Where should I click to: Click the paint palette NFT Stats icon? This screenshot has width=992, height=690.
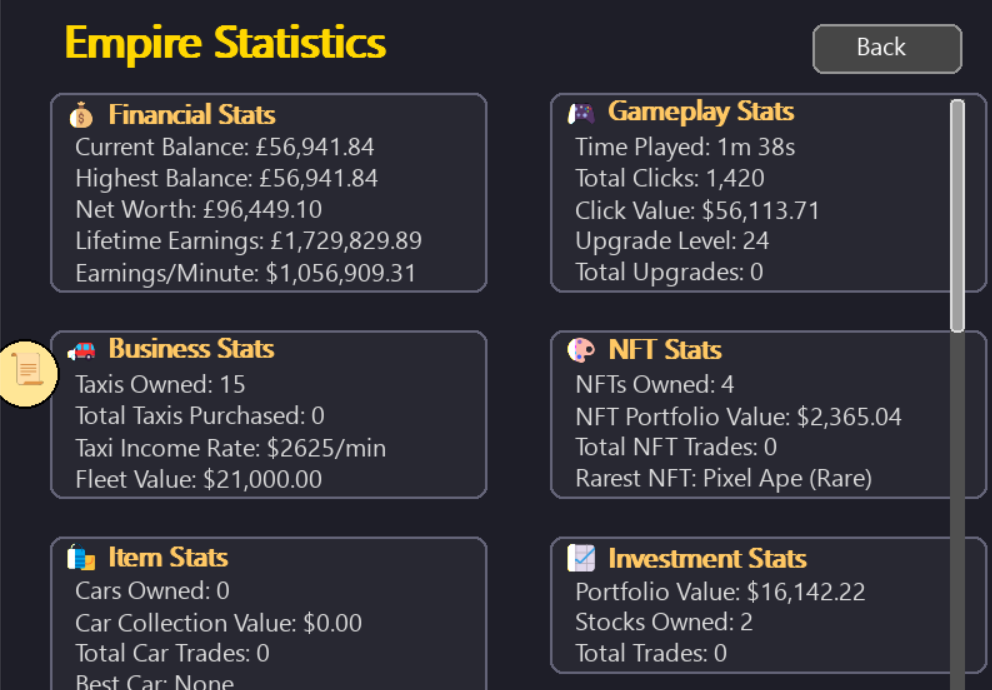pyautogui.click(x=581, y=351)
